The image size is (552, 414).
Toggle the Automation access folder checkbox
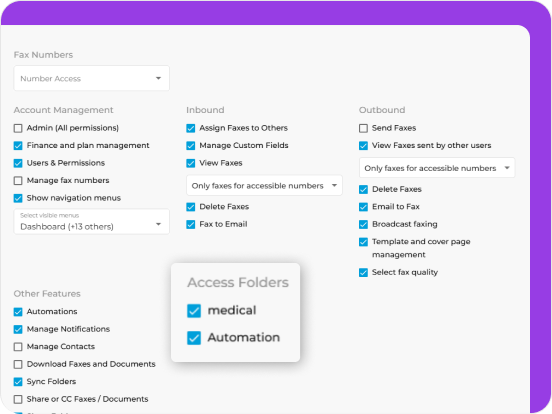pyautogui.click(x=194, y=338)
